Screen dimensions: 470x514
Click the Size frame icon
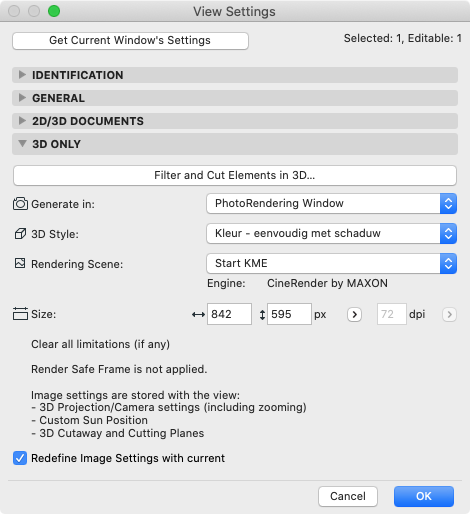click(x=20, y=314)
